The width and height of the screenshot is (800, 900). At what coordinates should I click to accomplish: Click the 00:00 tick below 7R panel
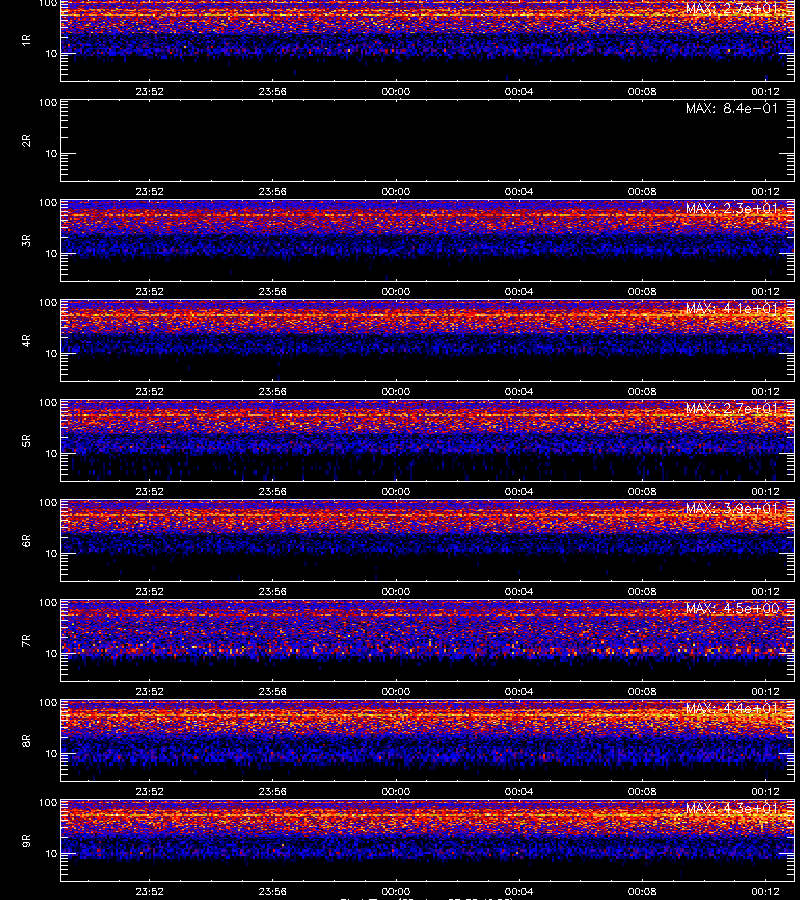coord(396,692)
